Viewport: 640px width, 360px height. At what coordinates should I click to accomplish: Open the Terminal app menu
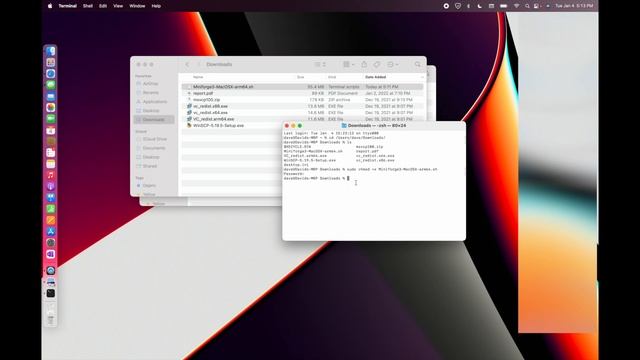point(67,6)
